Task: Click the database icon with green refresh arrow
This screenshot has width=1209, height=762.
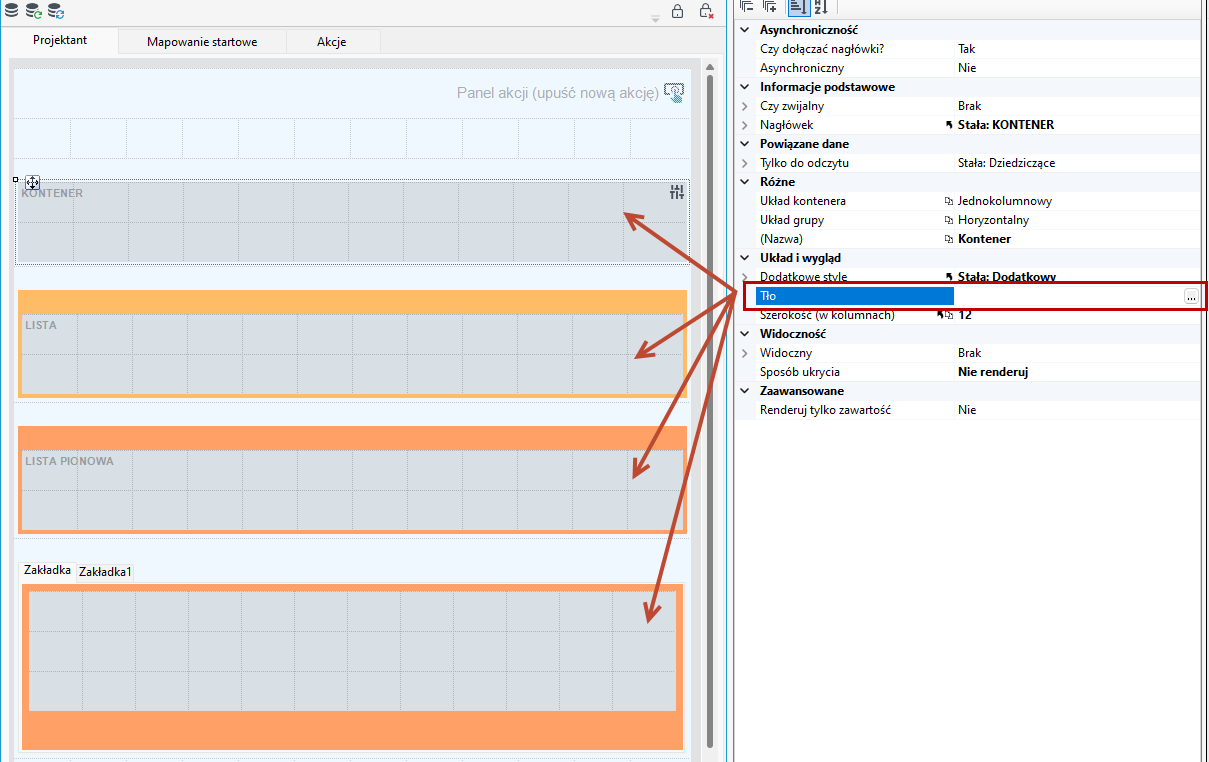Action: [x=34, y=11]
